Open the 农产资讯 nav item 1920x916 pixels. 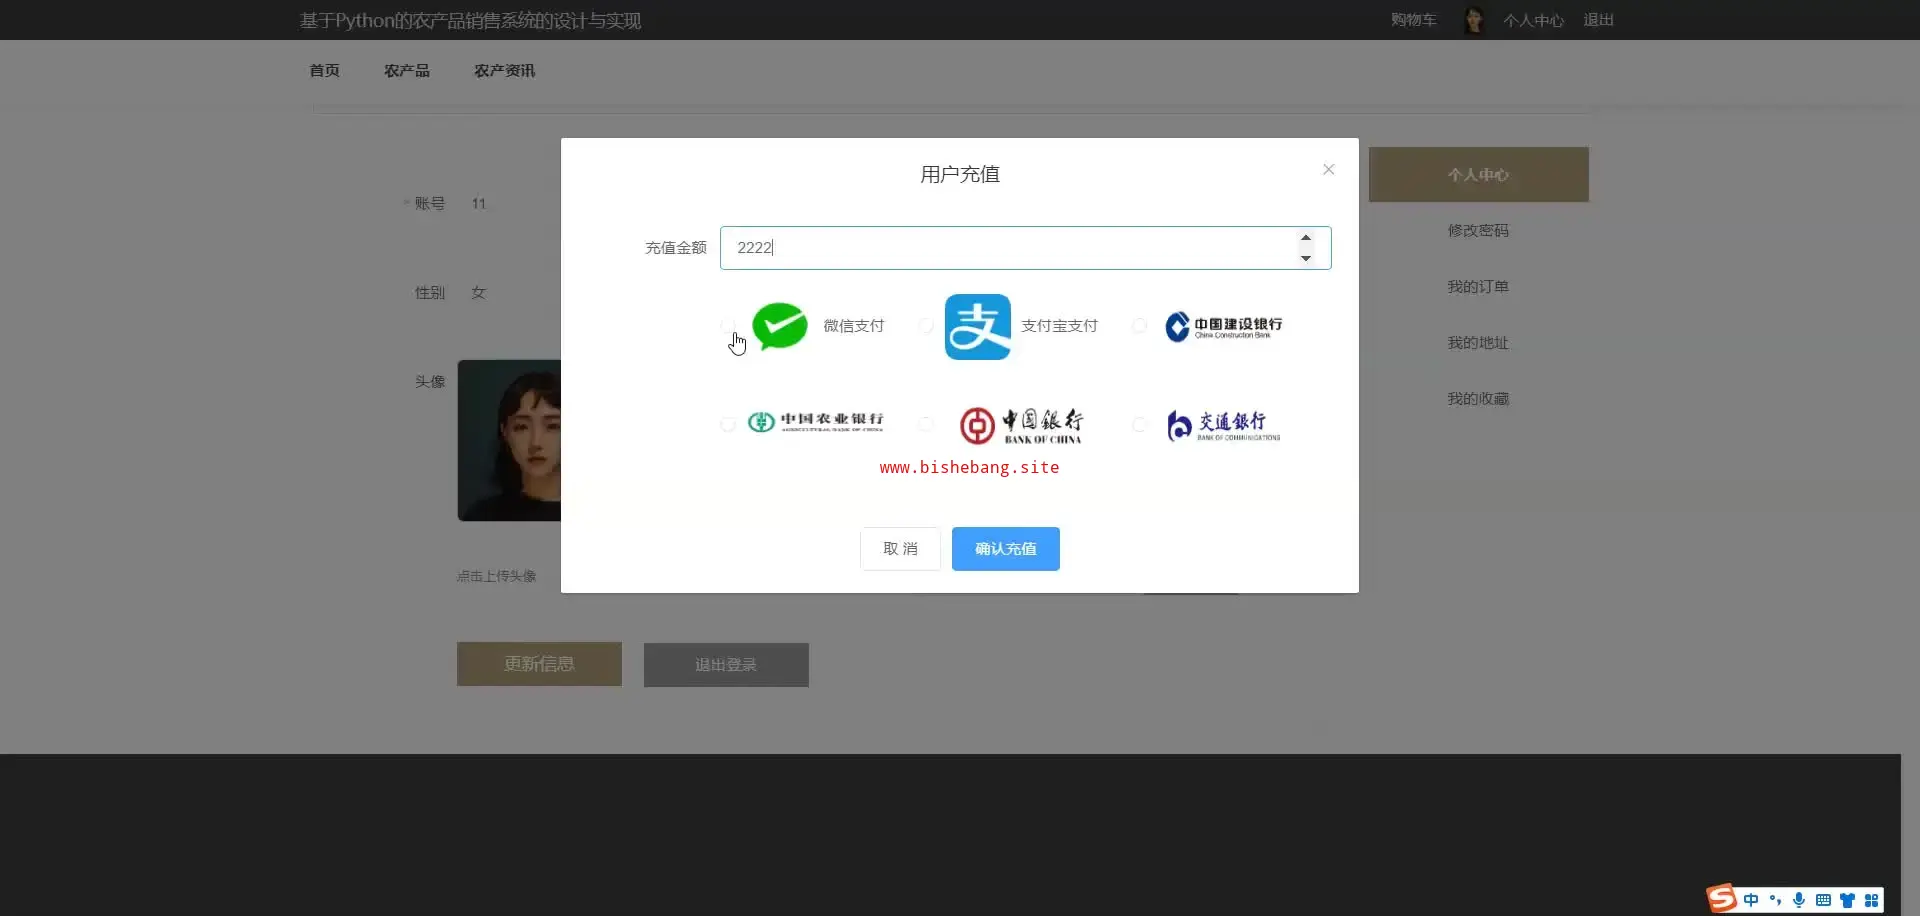tap(505, 71)
